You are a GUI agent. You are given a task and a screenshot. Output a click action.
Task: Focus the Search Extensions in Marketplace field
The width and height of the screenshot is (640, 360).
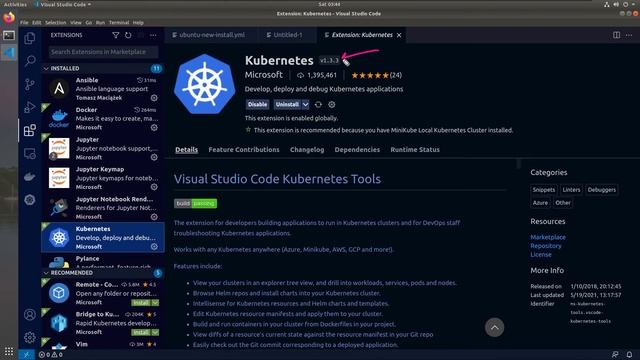pos(103,52)
